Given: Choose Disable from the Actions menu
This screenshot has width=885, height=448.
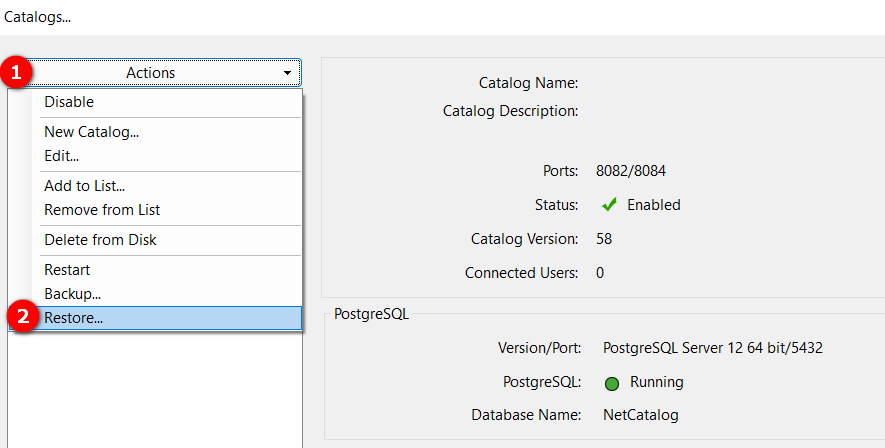Looking at the screenshot, I should point(69,102).
